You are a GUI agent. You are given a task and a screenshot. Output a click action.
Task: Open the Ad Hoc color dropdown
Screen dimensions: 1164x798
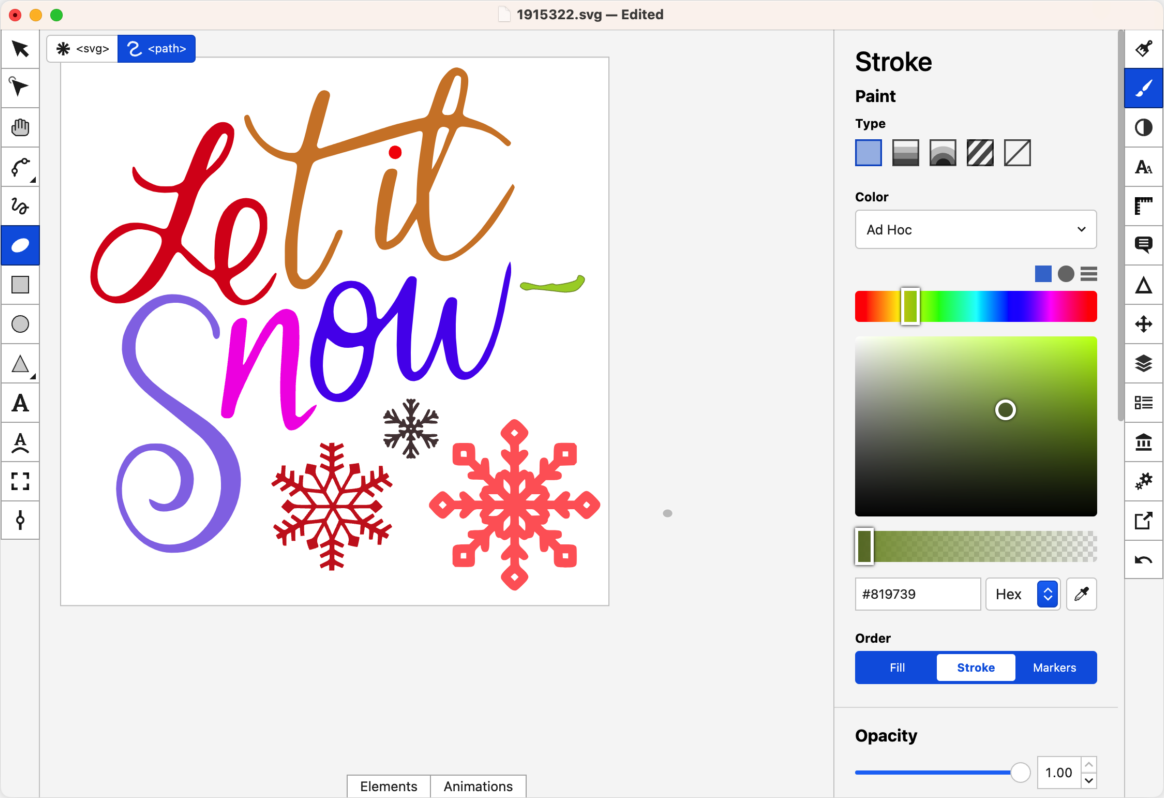[975, 229]
